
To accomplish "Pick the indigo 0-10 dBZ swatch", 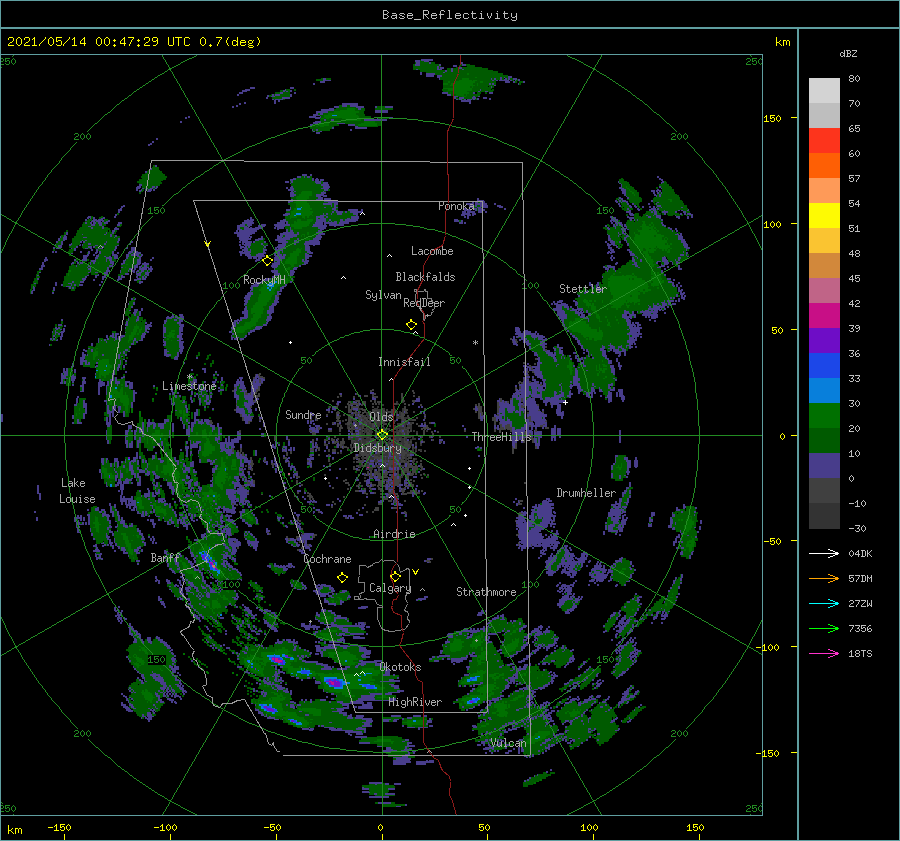I will coord(824,466).
